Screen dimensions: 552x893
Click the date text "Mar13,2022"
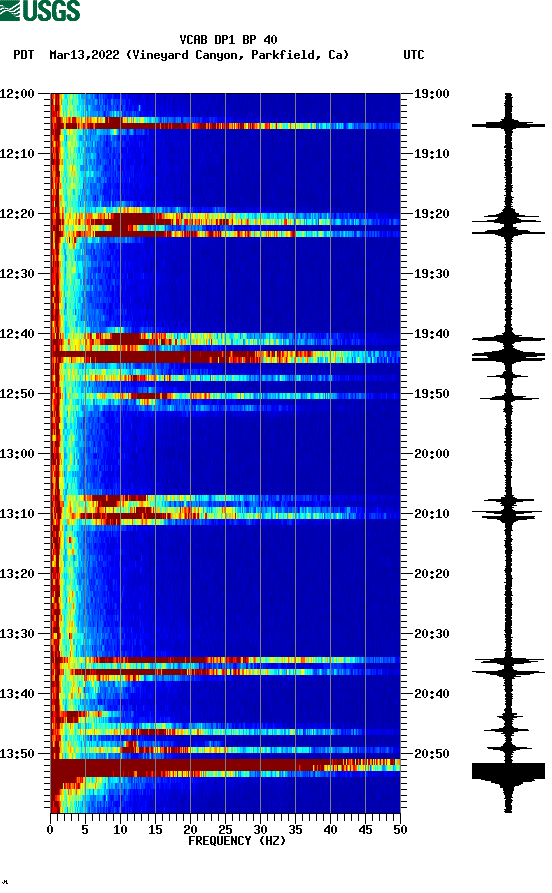(x=84, y=55)
